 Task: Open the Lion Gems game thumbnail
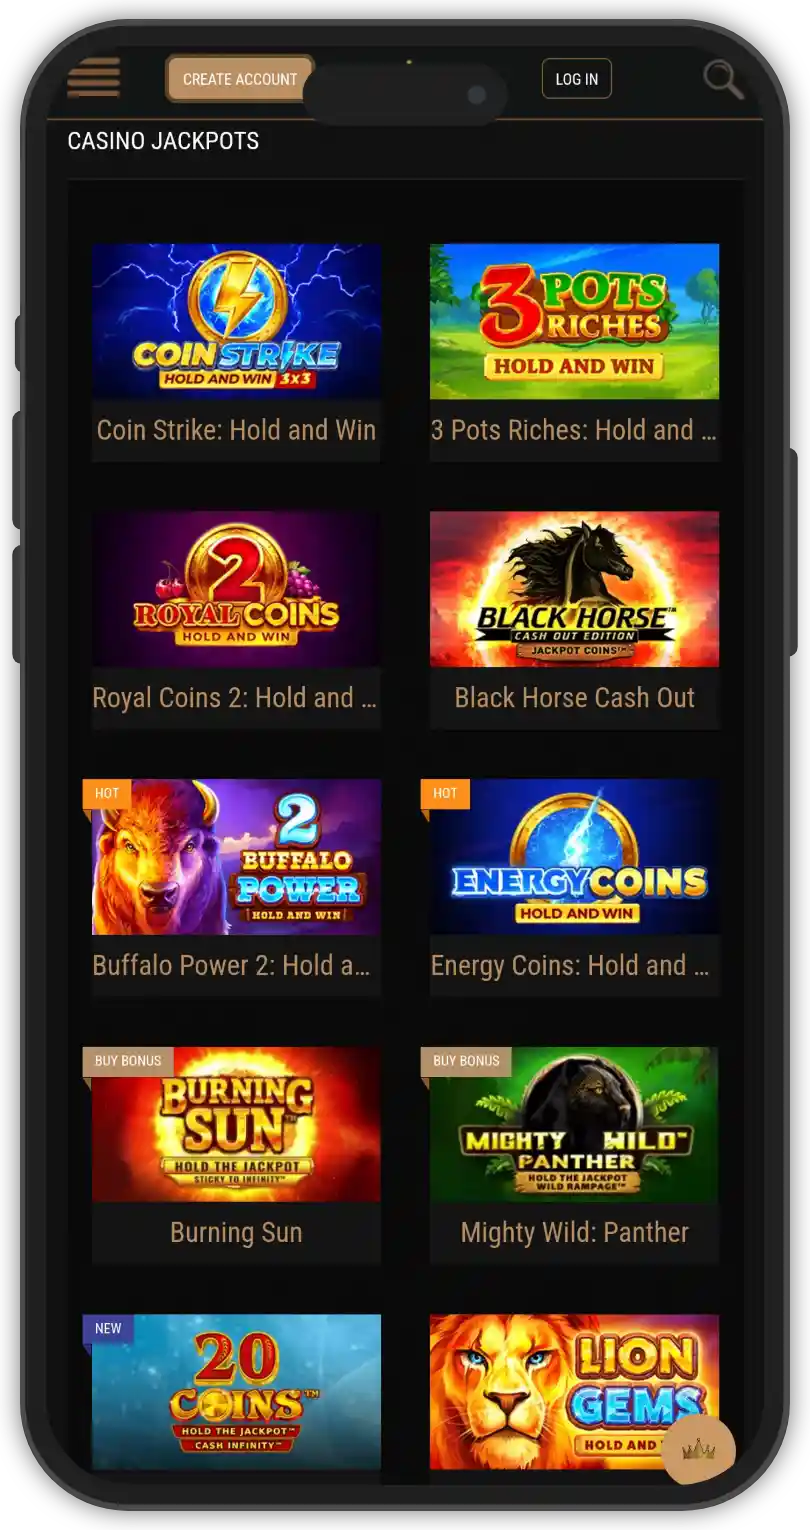pos(574,1392)
